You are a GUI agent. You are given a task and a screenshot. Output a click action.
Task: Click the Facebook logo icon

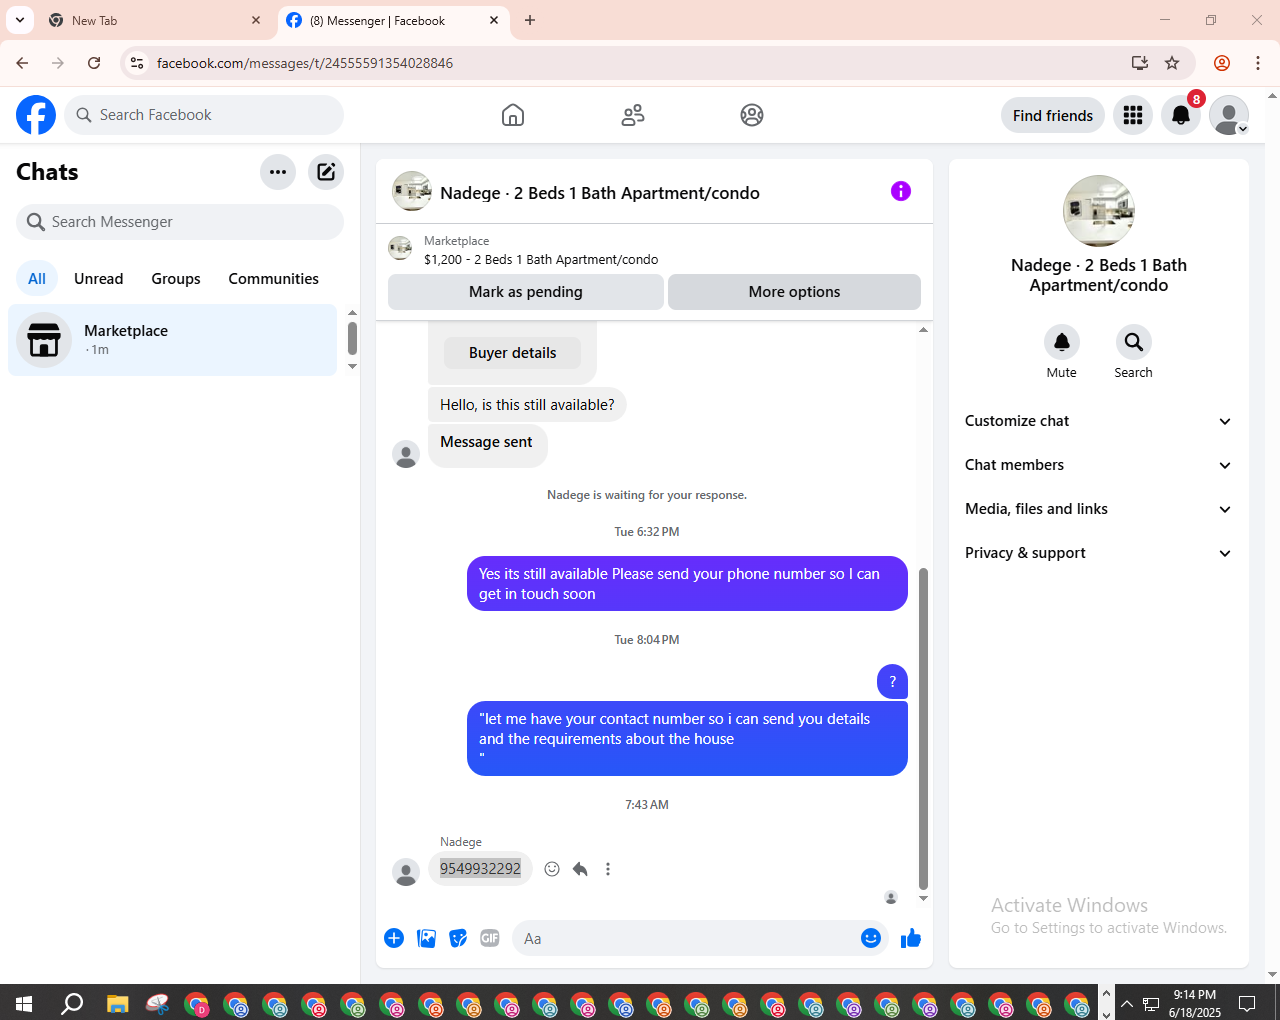[x=36, y=115]
